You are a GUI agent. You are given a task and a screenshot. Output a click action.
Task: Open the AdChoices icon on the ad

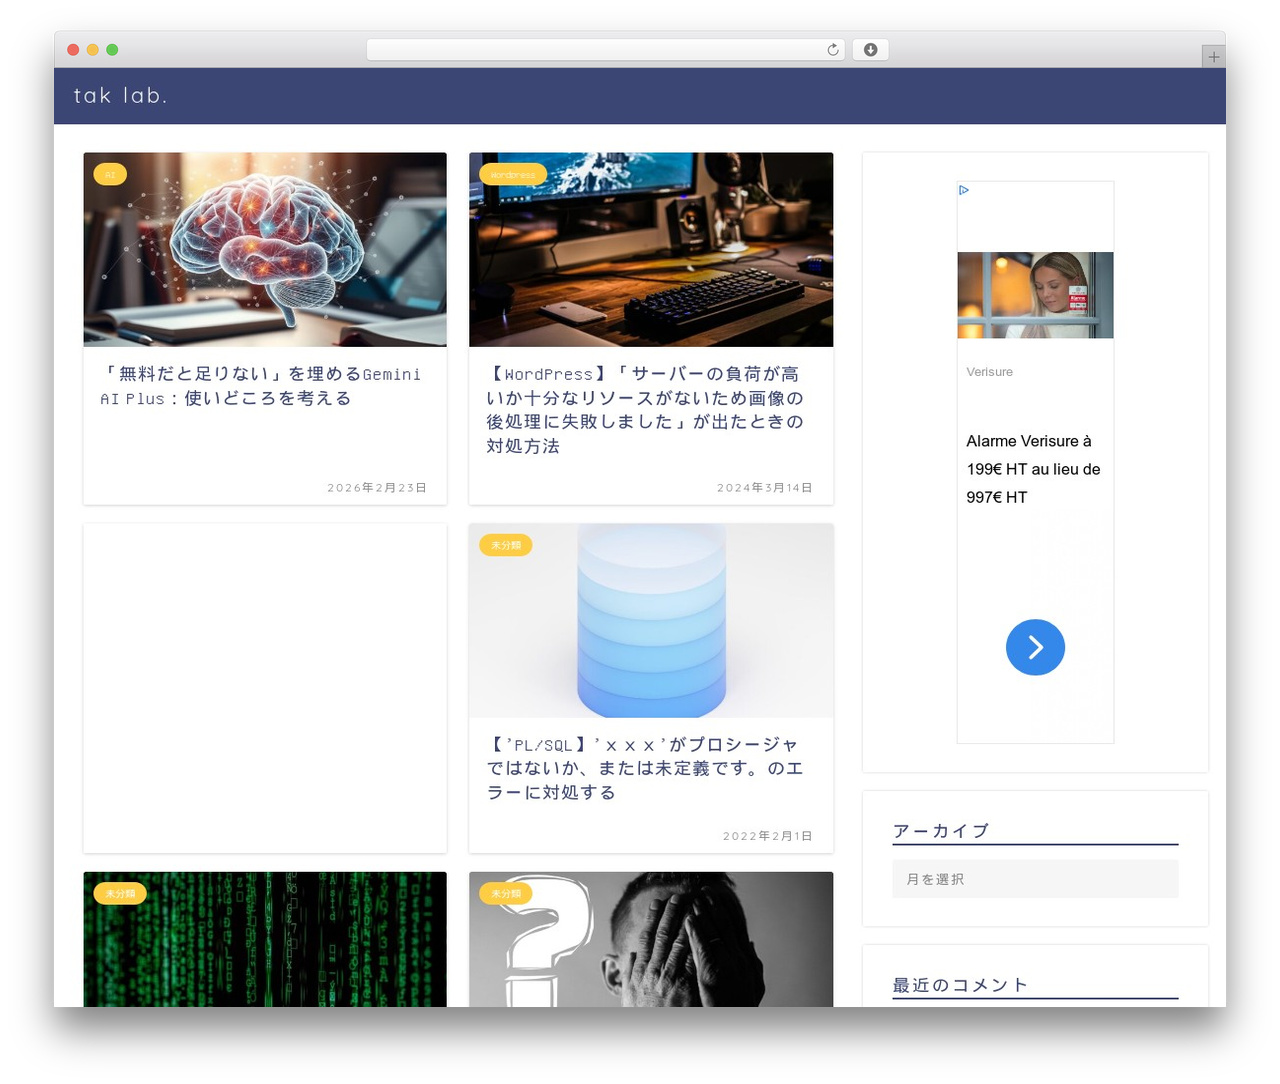point(964,190)
